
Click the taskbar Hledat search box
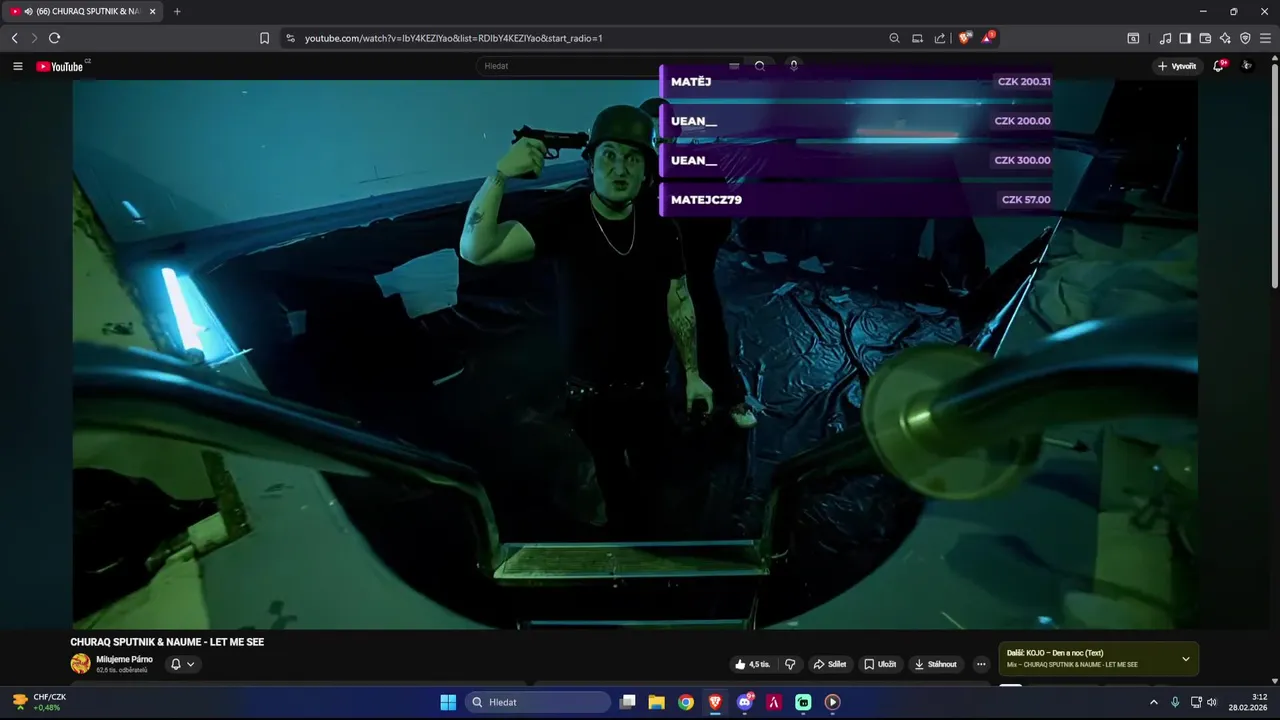(x=539, y=702)
